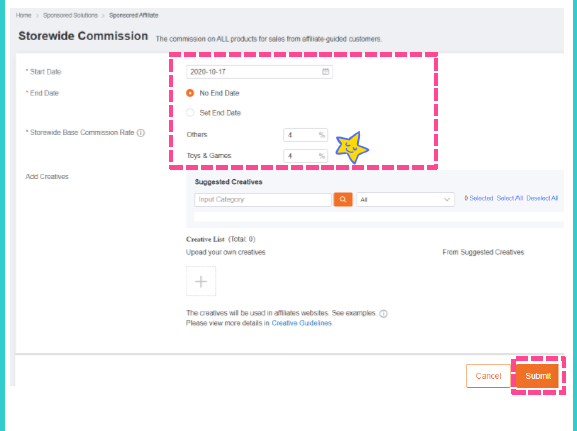Click the plus icon to upload creatives
The image size is (577, 431).
[x=201, y=282]
